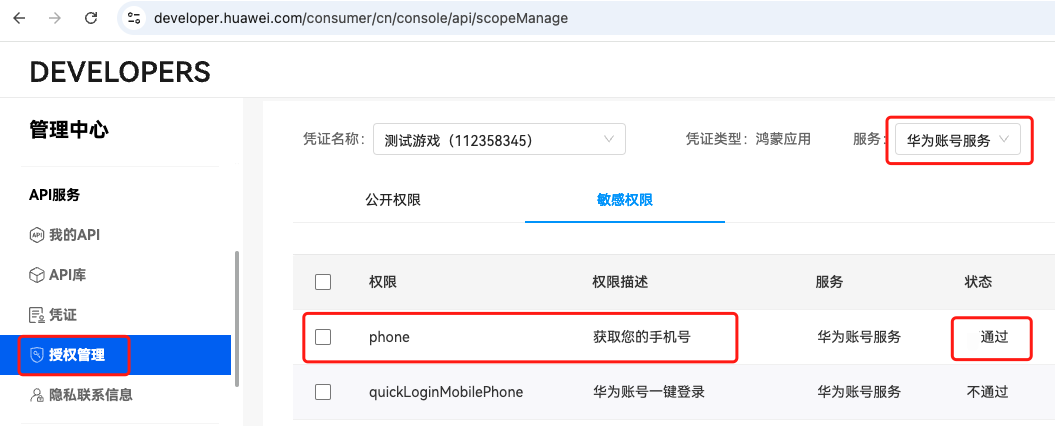Click the shield icon for 授权管理
The height and width of the screenshot is (426, 1055).
[36, 355]
